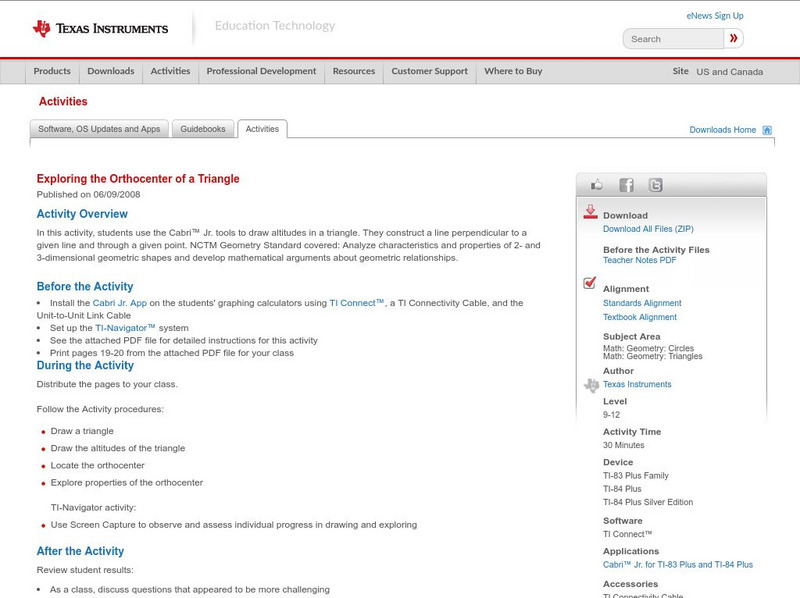The height and width of the screenshot is (598, 800).
Task: Click the gray TI logo beside Author
Action: (591, 385)
